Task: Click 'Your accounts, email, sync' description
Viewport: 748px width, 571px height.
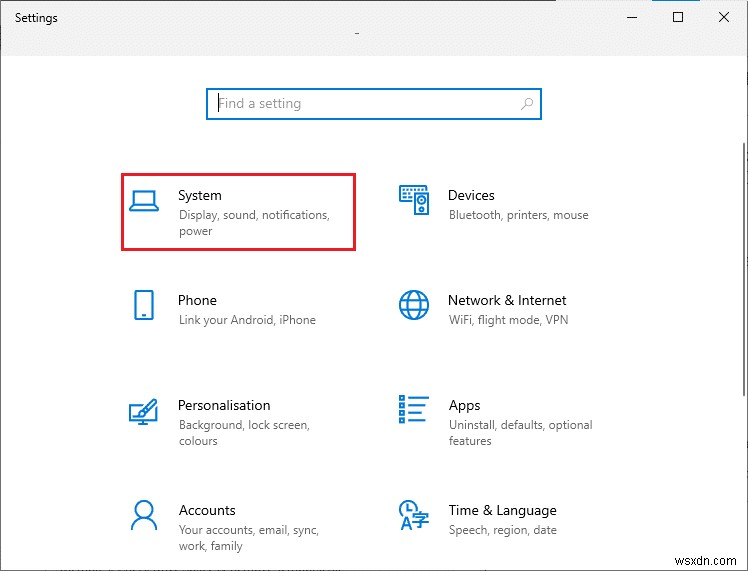Action: [x=249, y=530]
